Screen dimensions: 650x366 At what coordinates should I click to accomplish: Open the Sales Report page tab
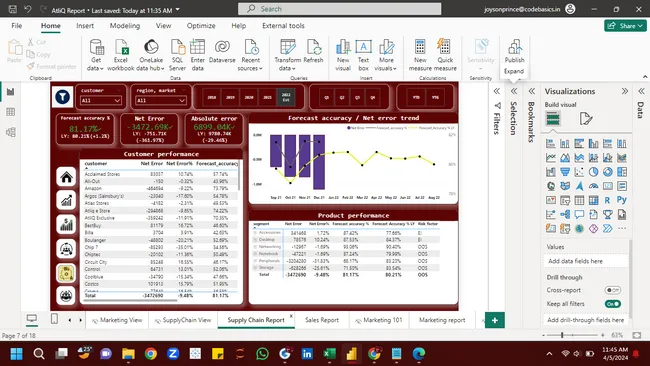click(322, 320)
